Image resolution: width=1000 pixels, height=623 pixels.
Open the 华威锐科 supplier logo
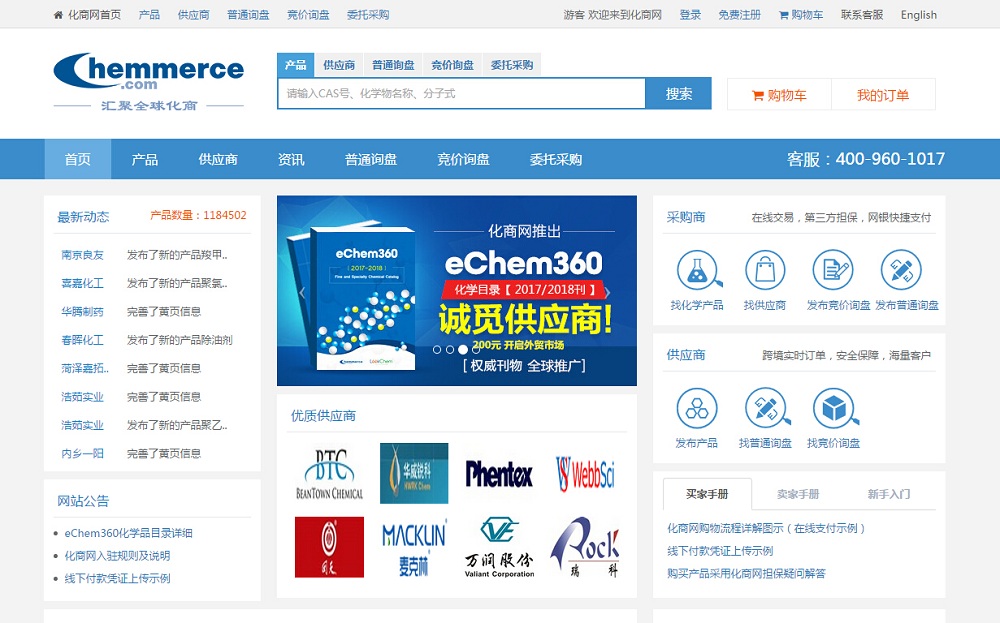click(x=414, y=474)
